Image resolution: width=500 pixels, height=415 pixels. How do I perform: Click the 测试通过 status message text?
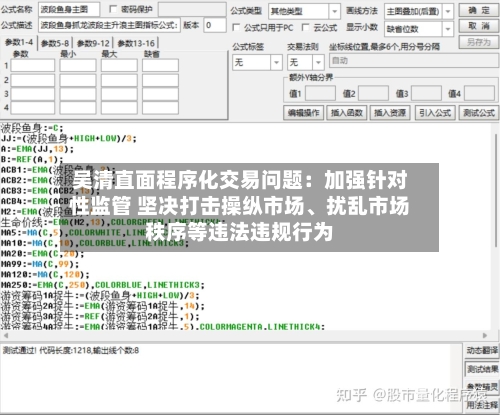71,351
